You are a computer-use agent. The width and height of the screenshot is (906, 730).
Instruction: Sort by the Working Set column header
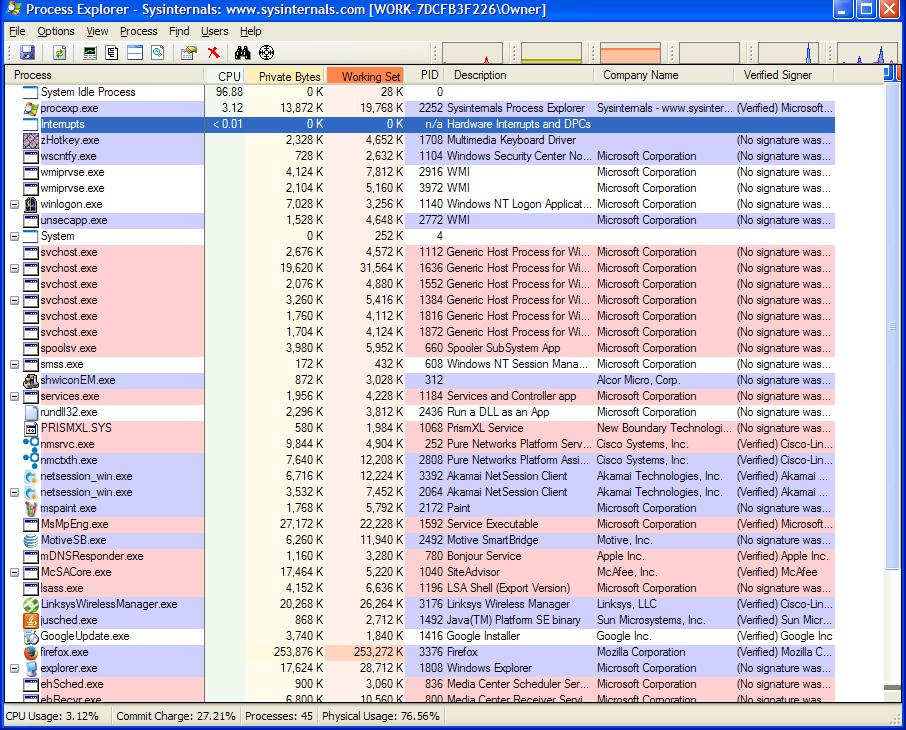click(365, 75)
